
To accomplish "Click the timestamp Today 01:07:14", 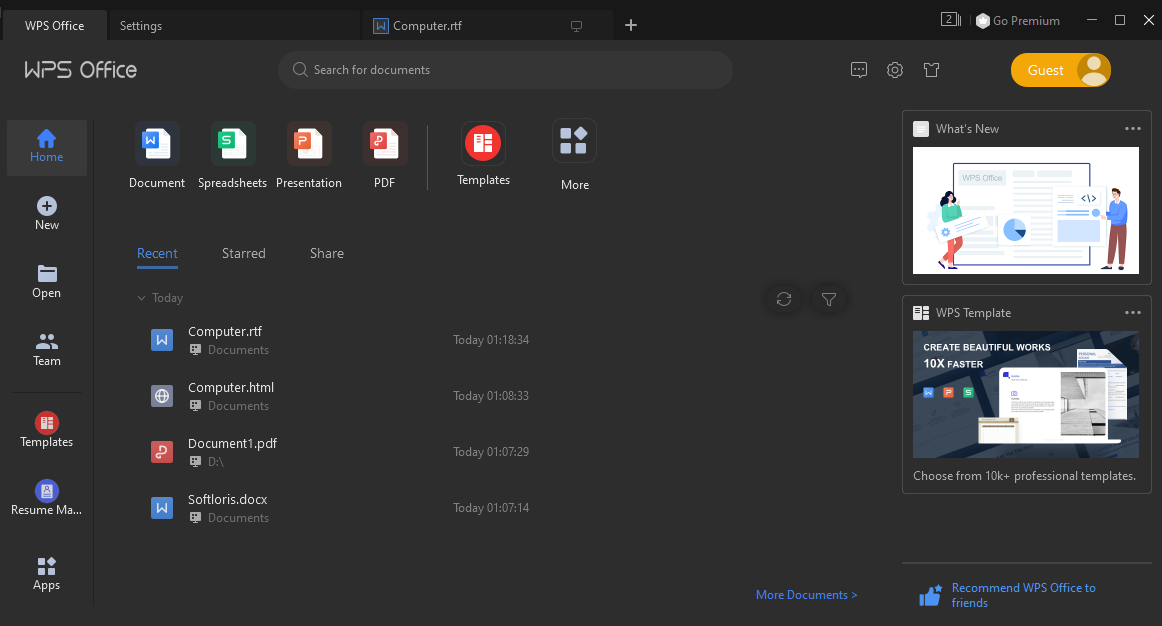I will 491,508.
